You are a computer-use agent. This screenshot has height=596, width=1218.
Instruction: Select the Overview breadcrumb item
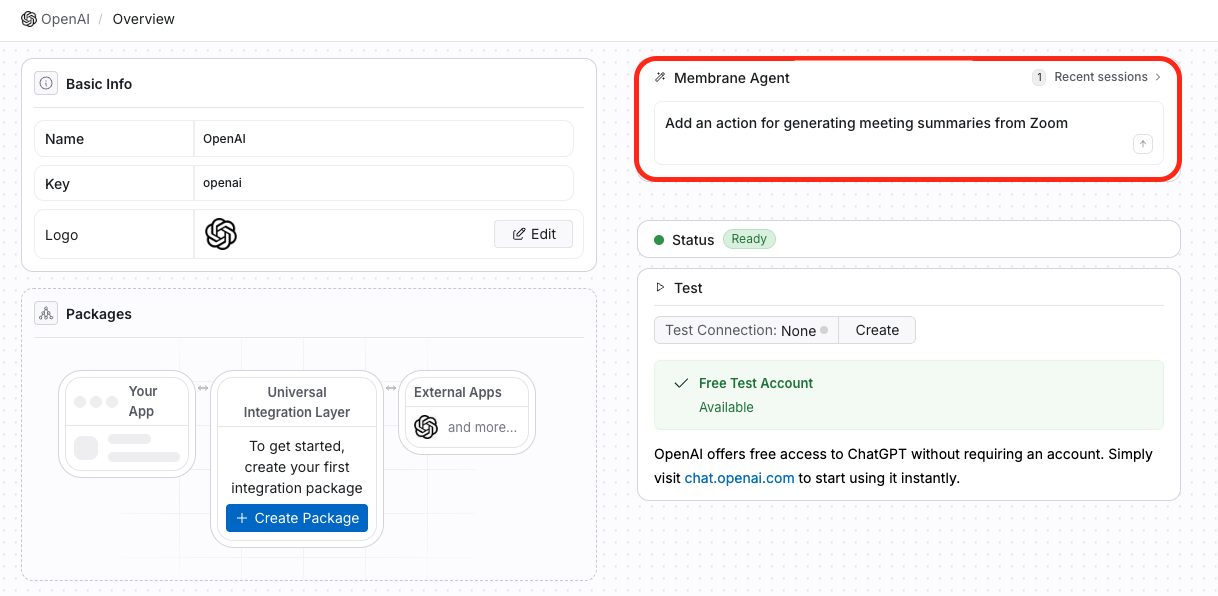(143, 19)
